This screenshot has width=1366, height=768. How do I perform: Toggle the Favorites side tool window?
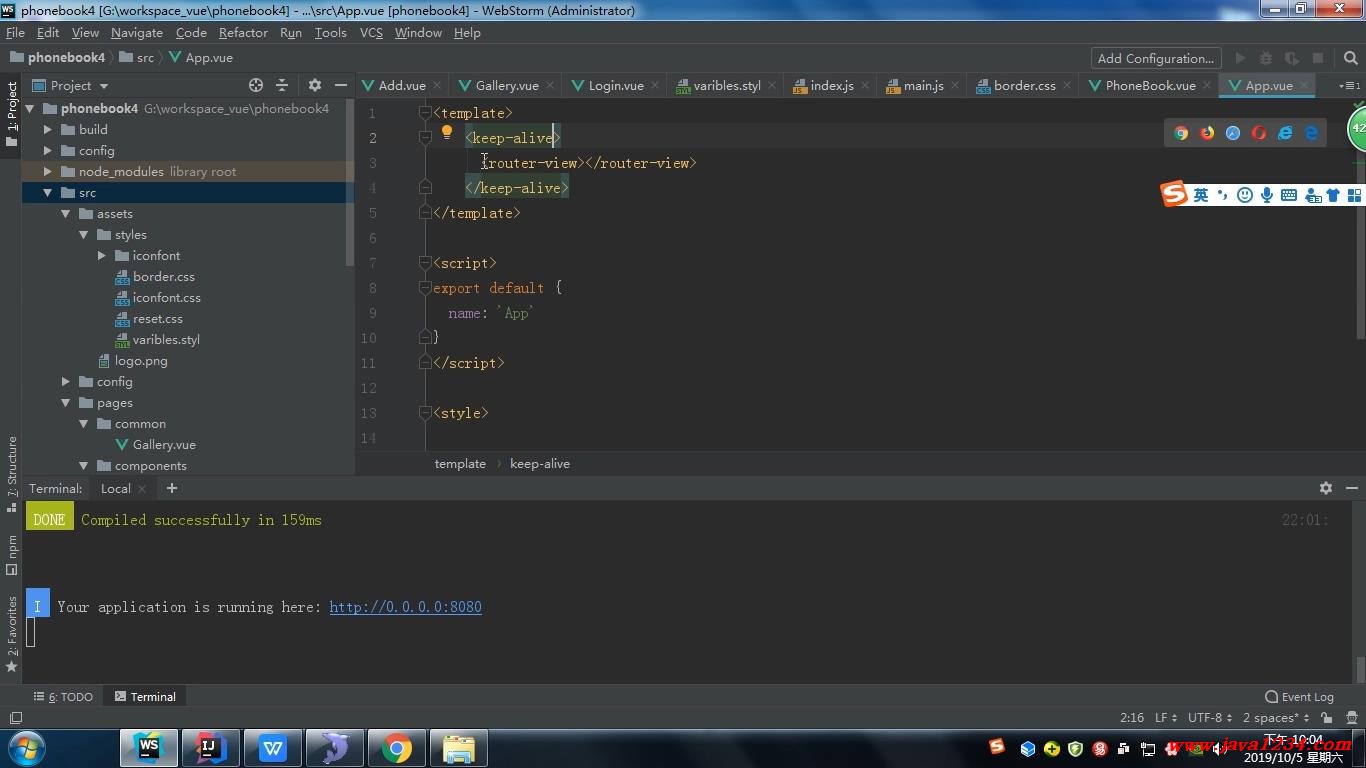[11, 633]
